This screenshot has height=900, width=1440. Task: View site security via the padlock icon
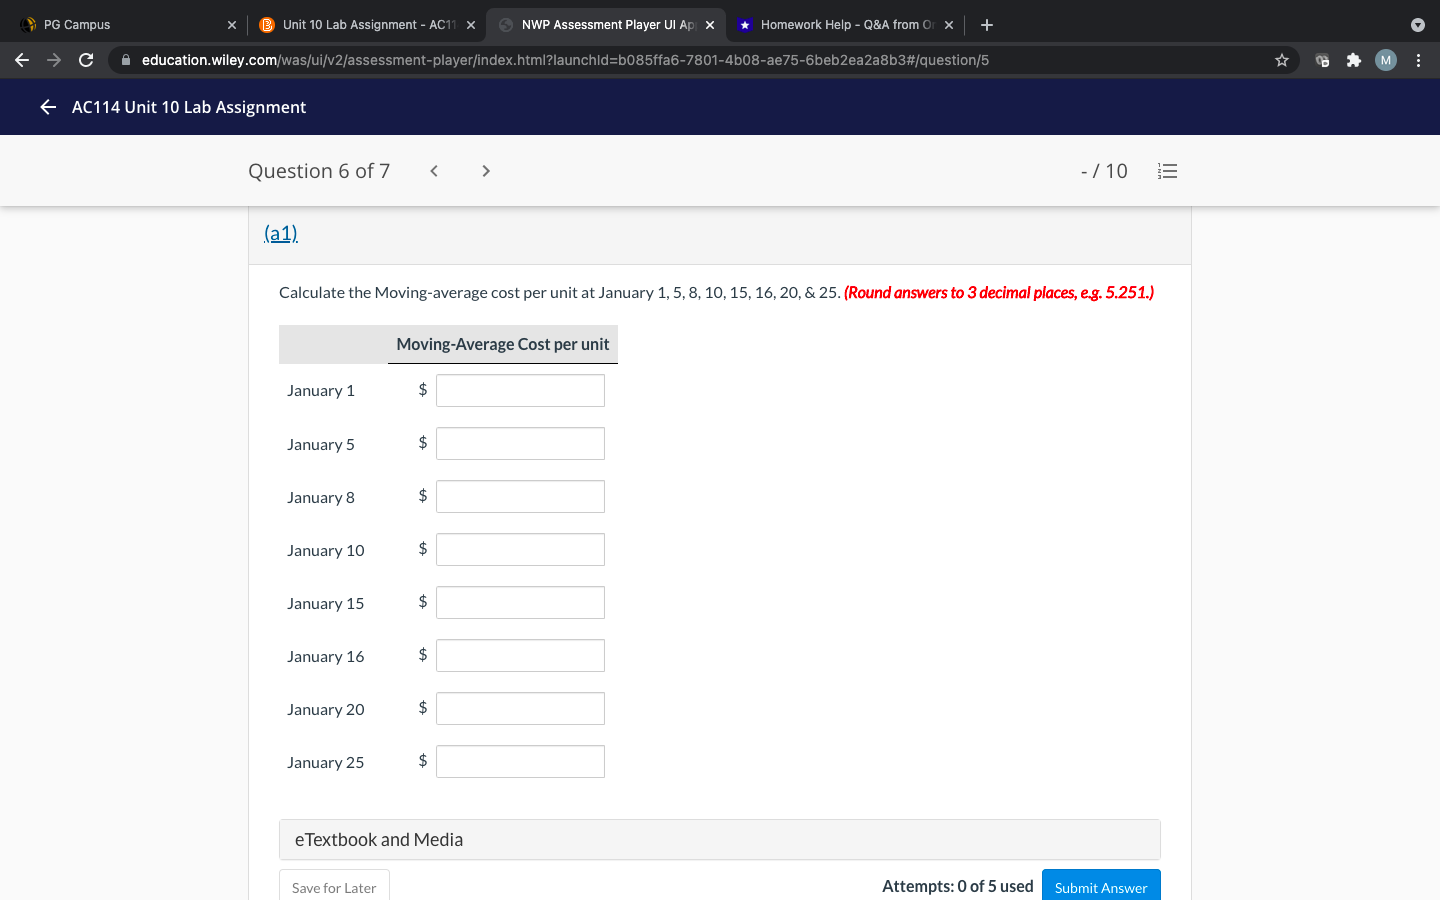click(x=126, y=60)
